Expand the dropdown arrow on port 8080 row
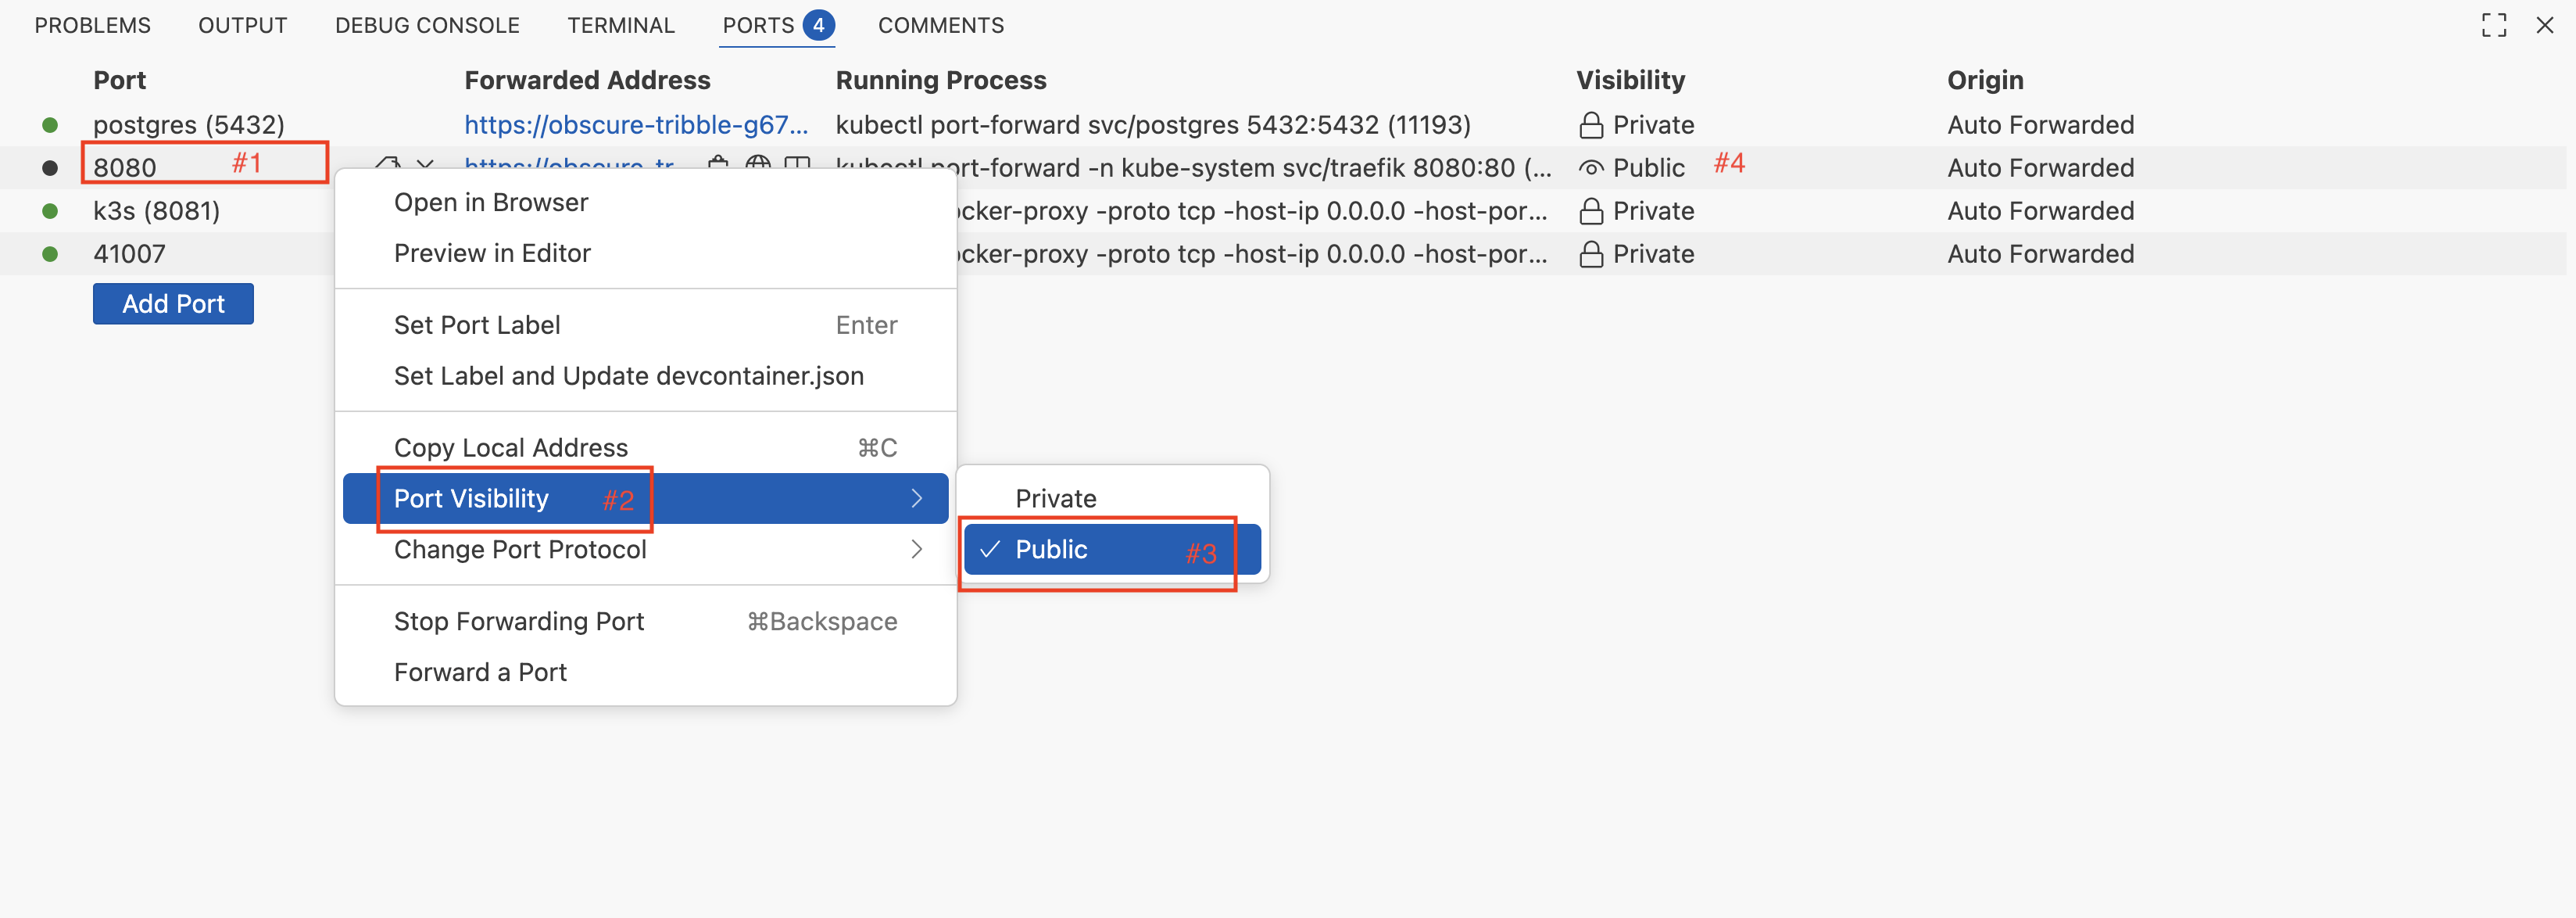This screenshot has width=2576, height=918. tap(425, 165)
